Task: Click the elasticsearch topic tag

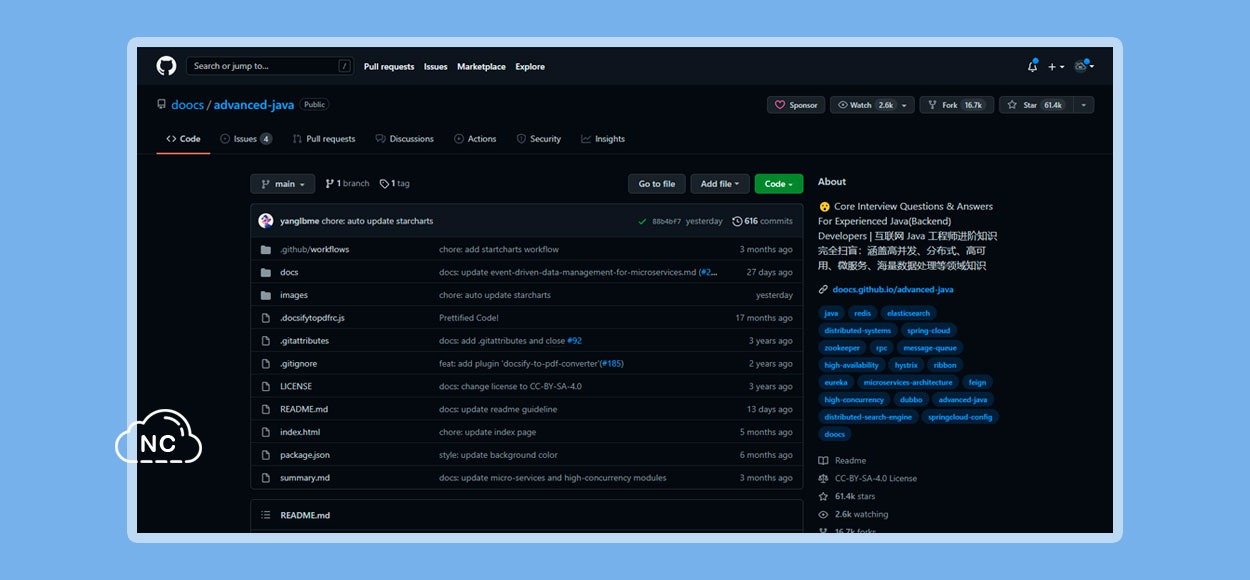Action: pos(908,313)
